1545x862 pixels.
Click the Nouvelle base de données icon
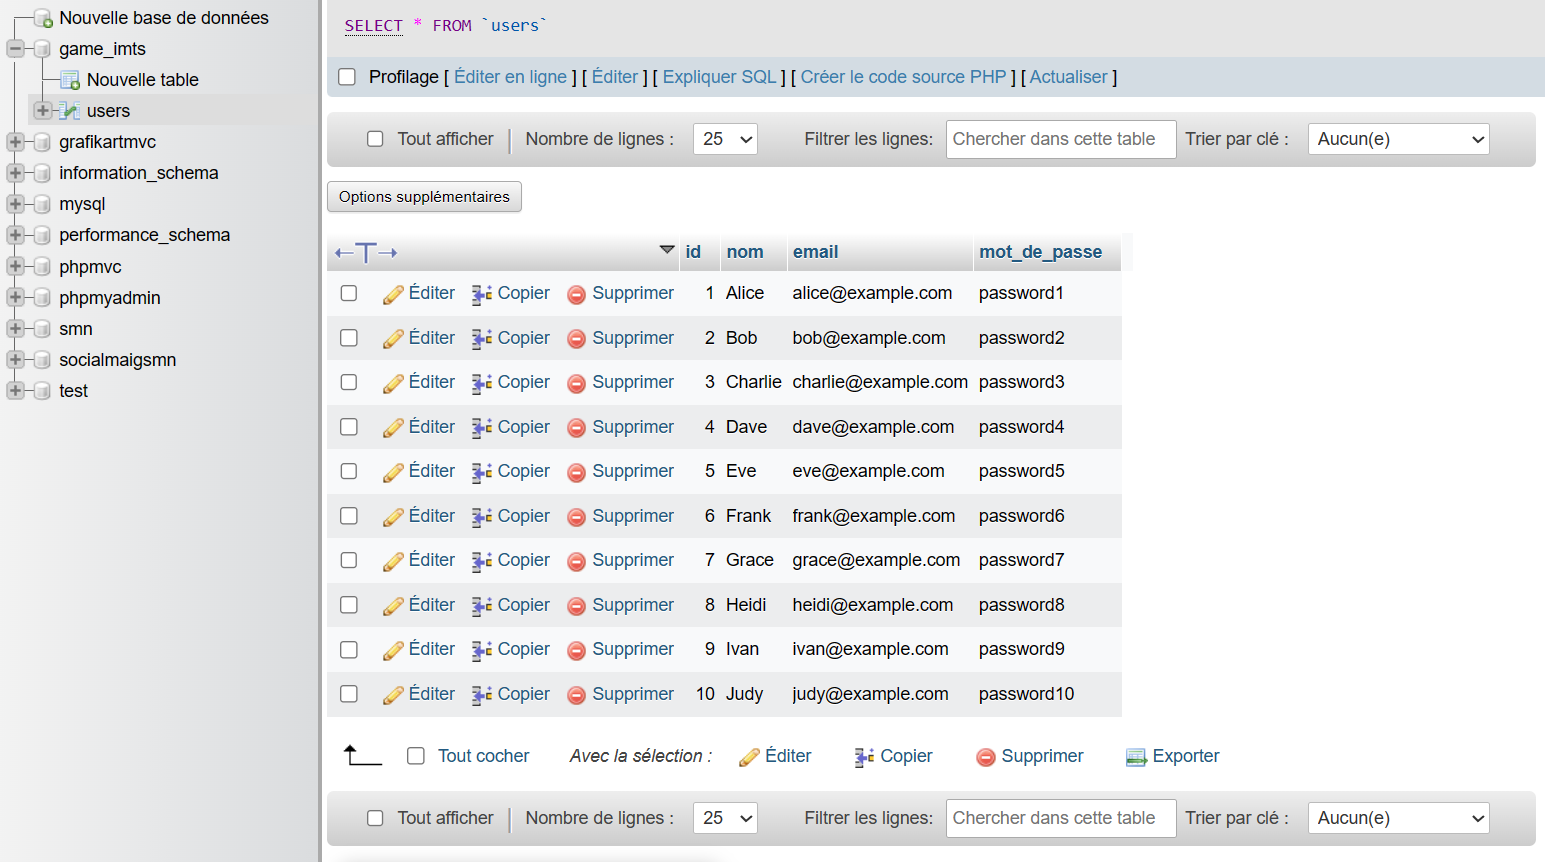pos(43,18)
